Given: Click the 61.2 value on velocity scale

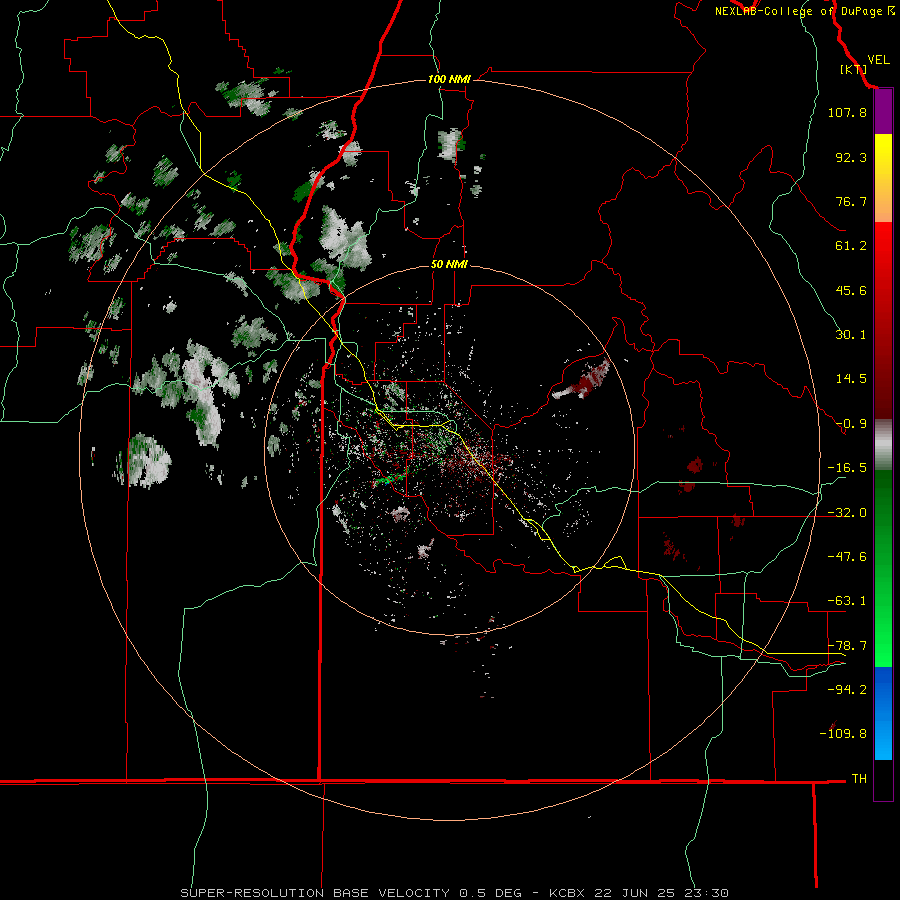Looking at the screenshot, I should coord(851,246).
